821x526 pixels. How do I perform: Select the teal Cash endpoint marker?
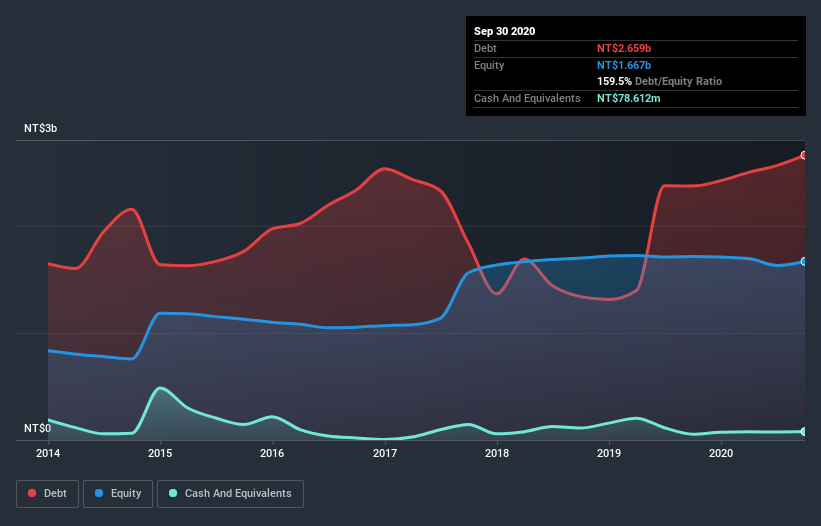(x=804, y=431)
